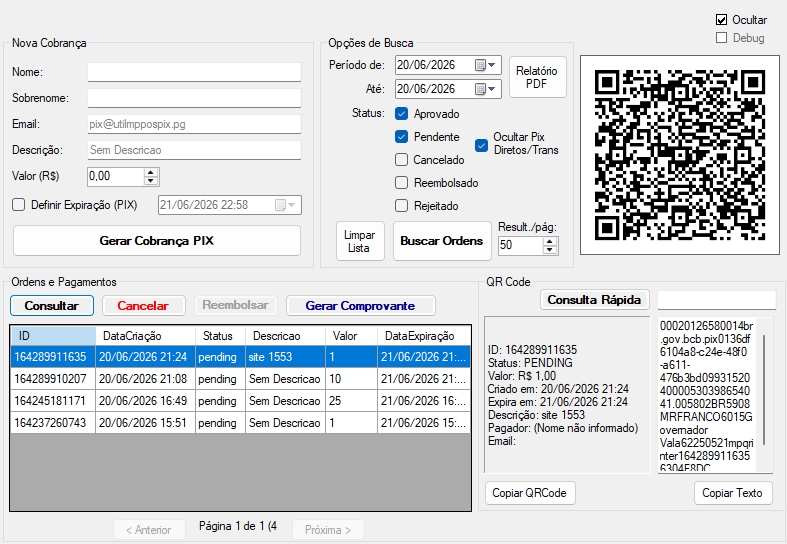The height and width of the screenshot is (544, 787).
Task: Click Limpar Lista button
Action: click(x=360, y=241)
